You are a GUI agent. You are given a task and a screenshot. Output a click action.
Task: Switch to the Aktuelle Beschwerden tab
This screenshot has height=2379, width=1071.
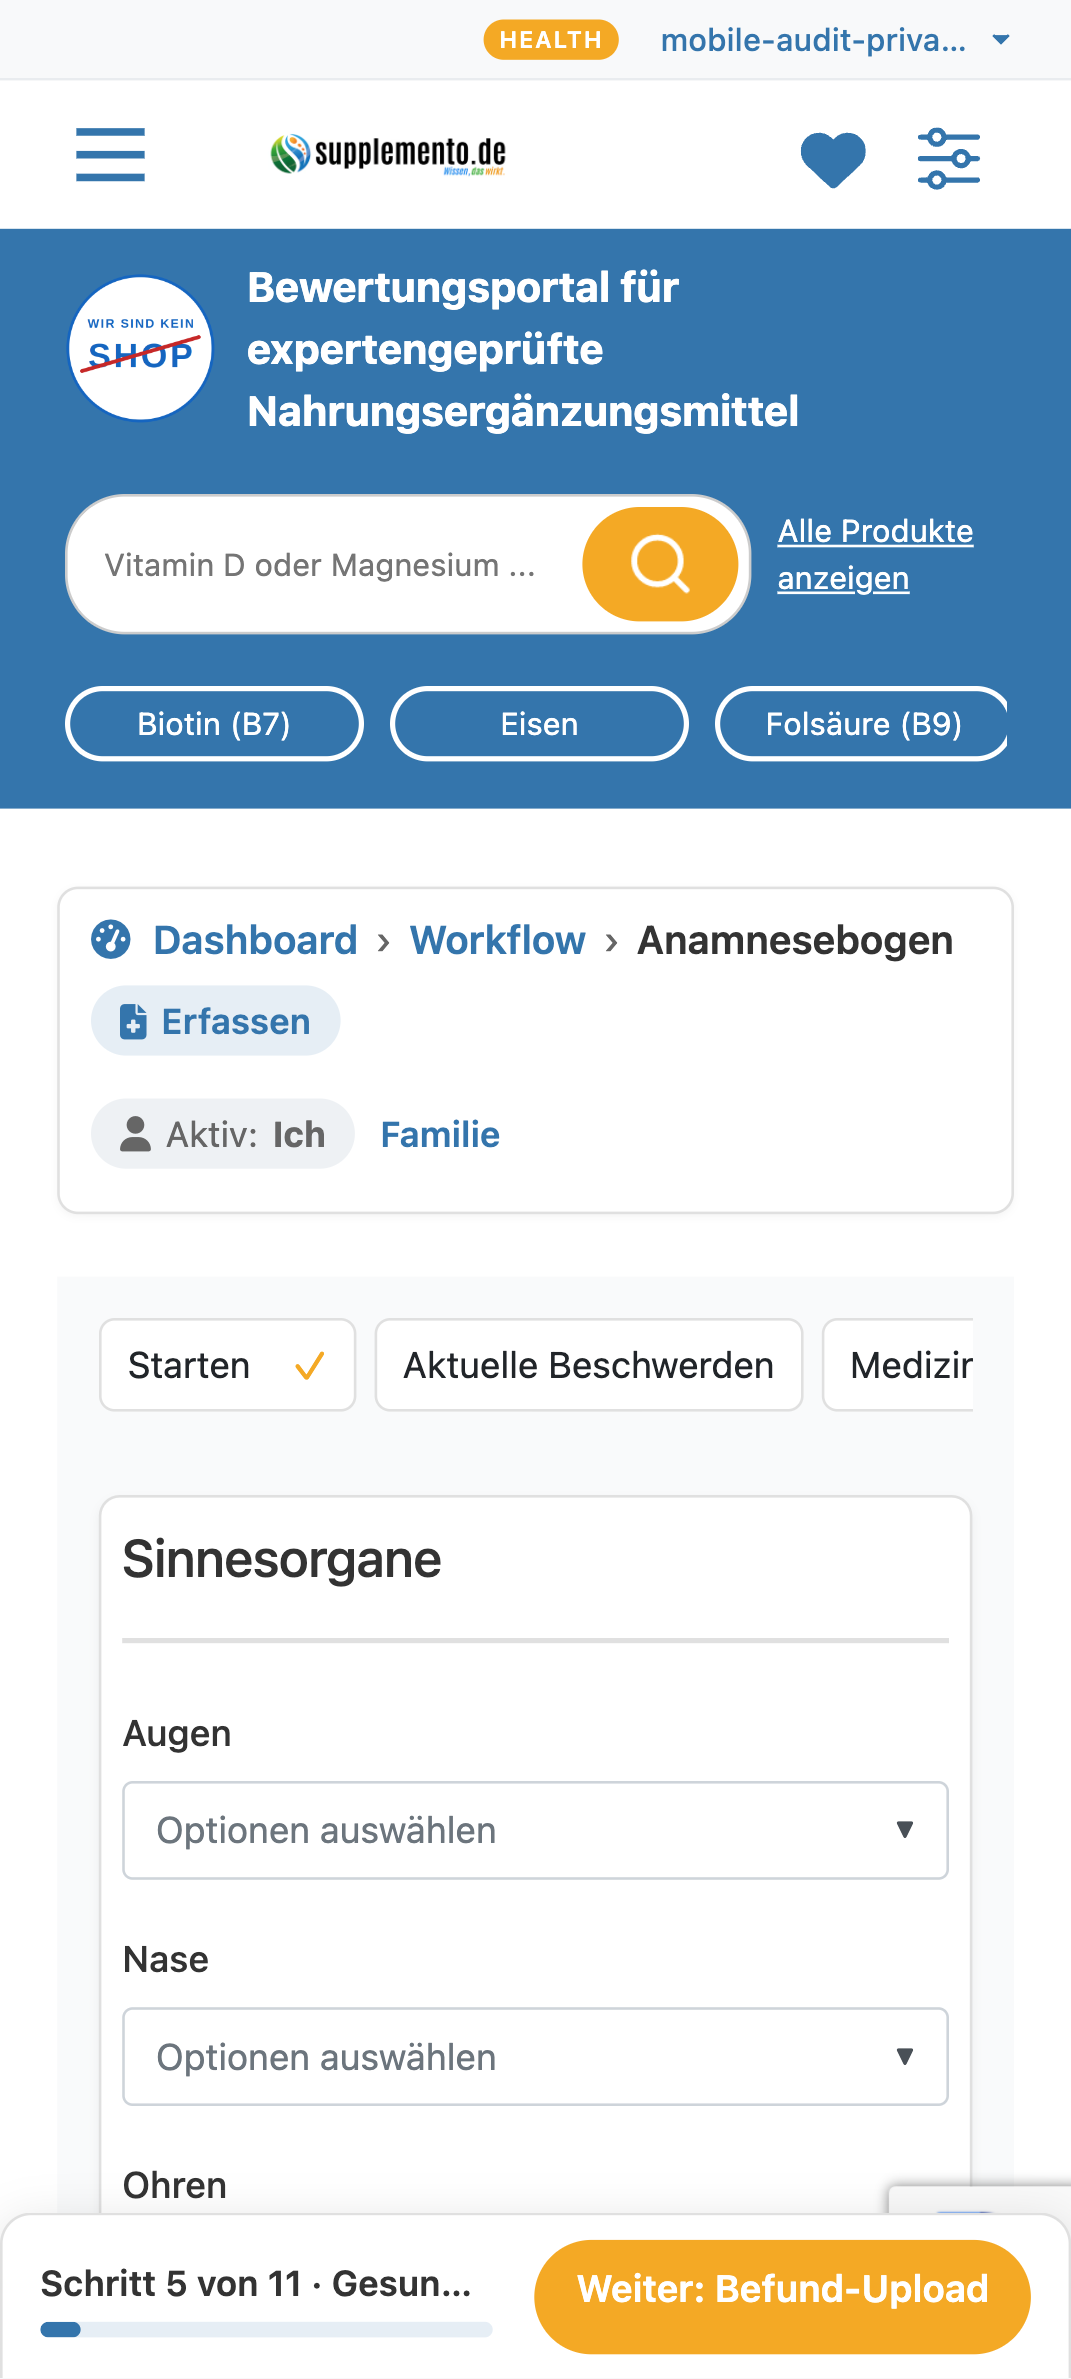coord(589,1365)
